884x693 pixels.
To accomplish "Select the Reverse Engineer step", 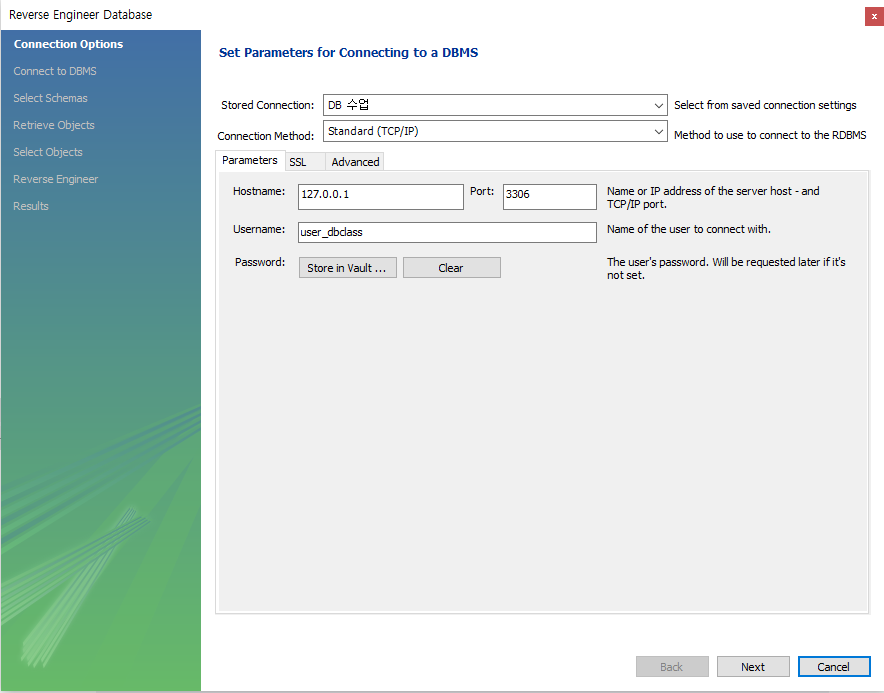I will point(55,179).
